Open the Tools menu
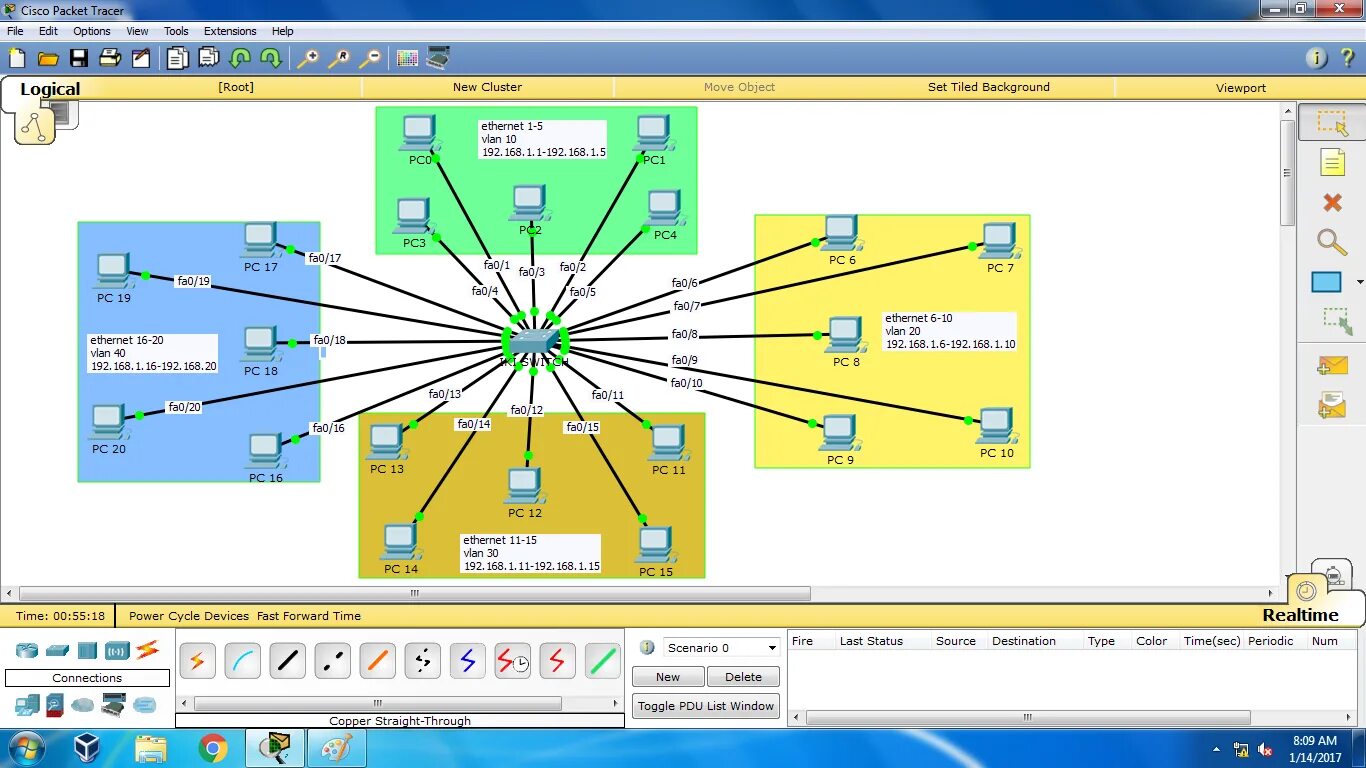Screen dimensions: 1366x768 [x=176, y=31]
